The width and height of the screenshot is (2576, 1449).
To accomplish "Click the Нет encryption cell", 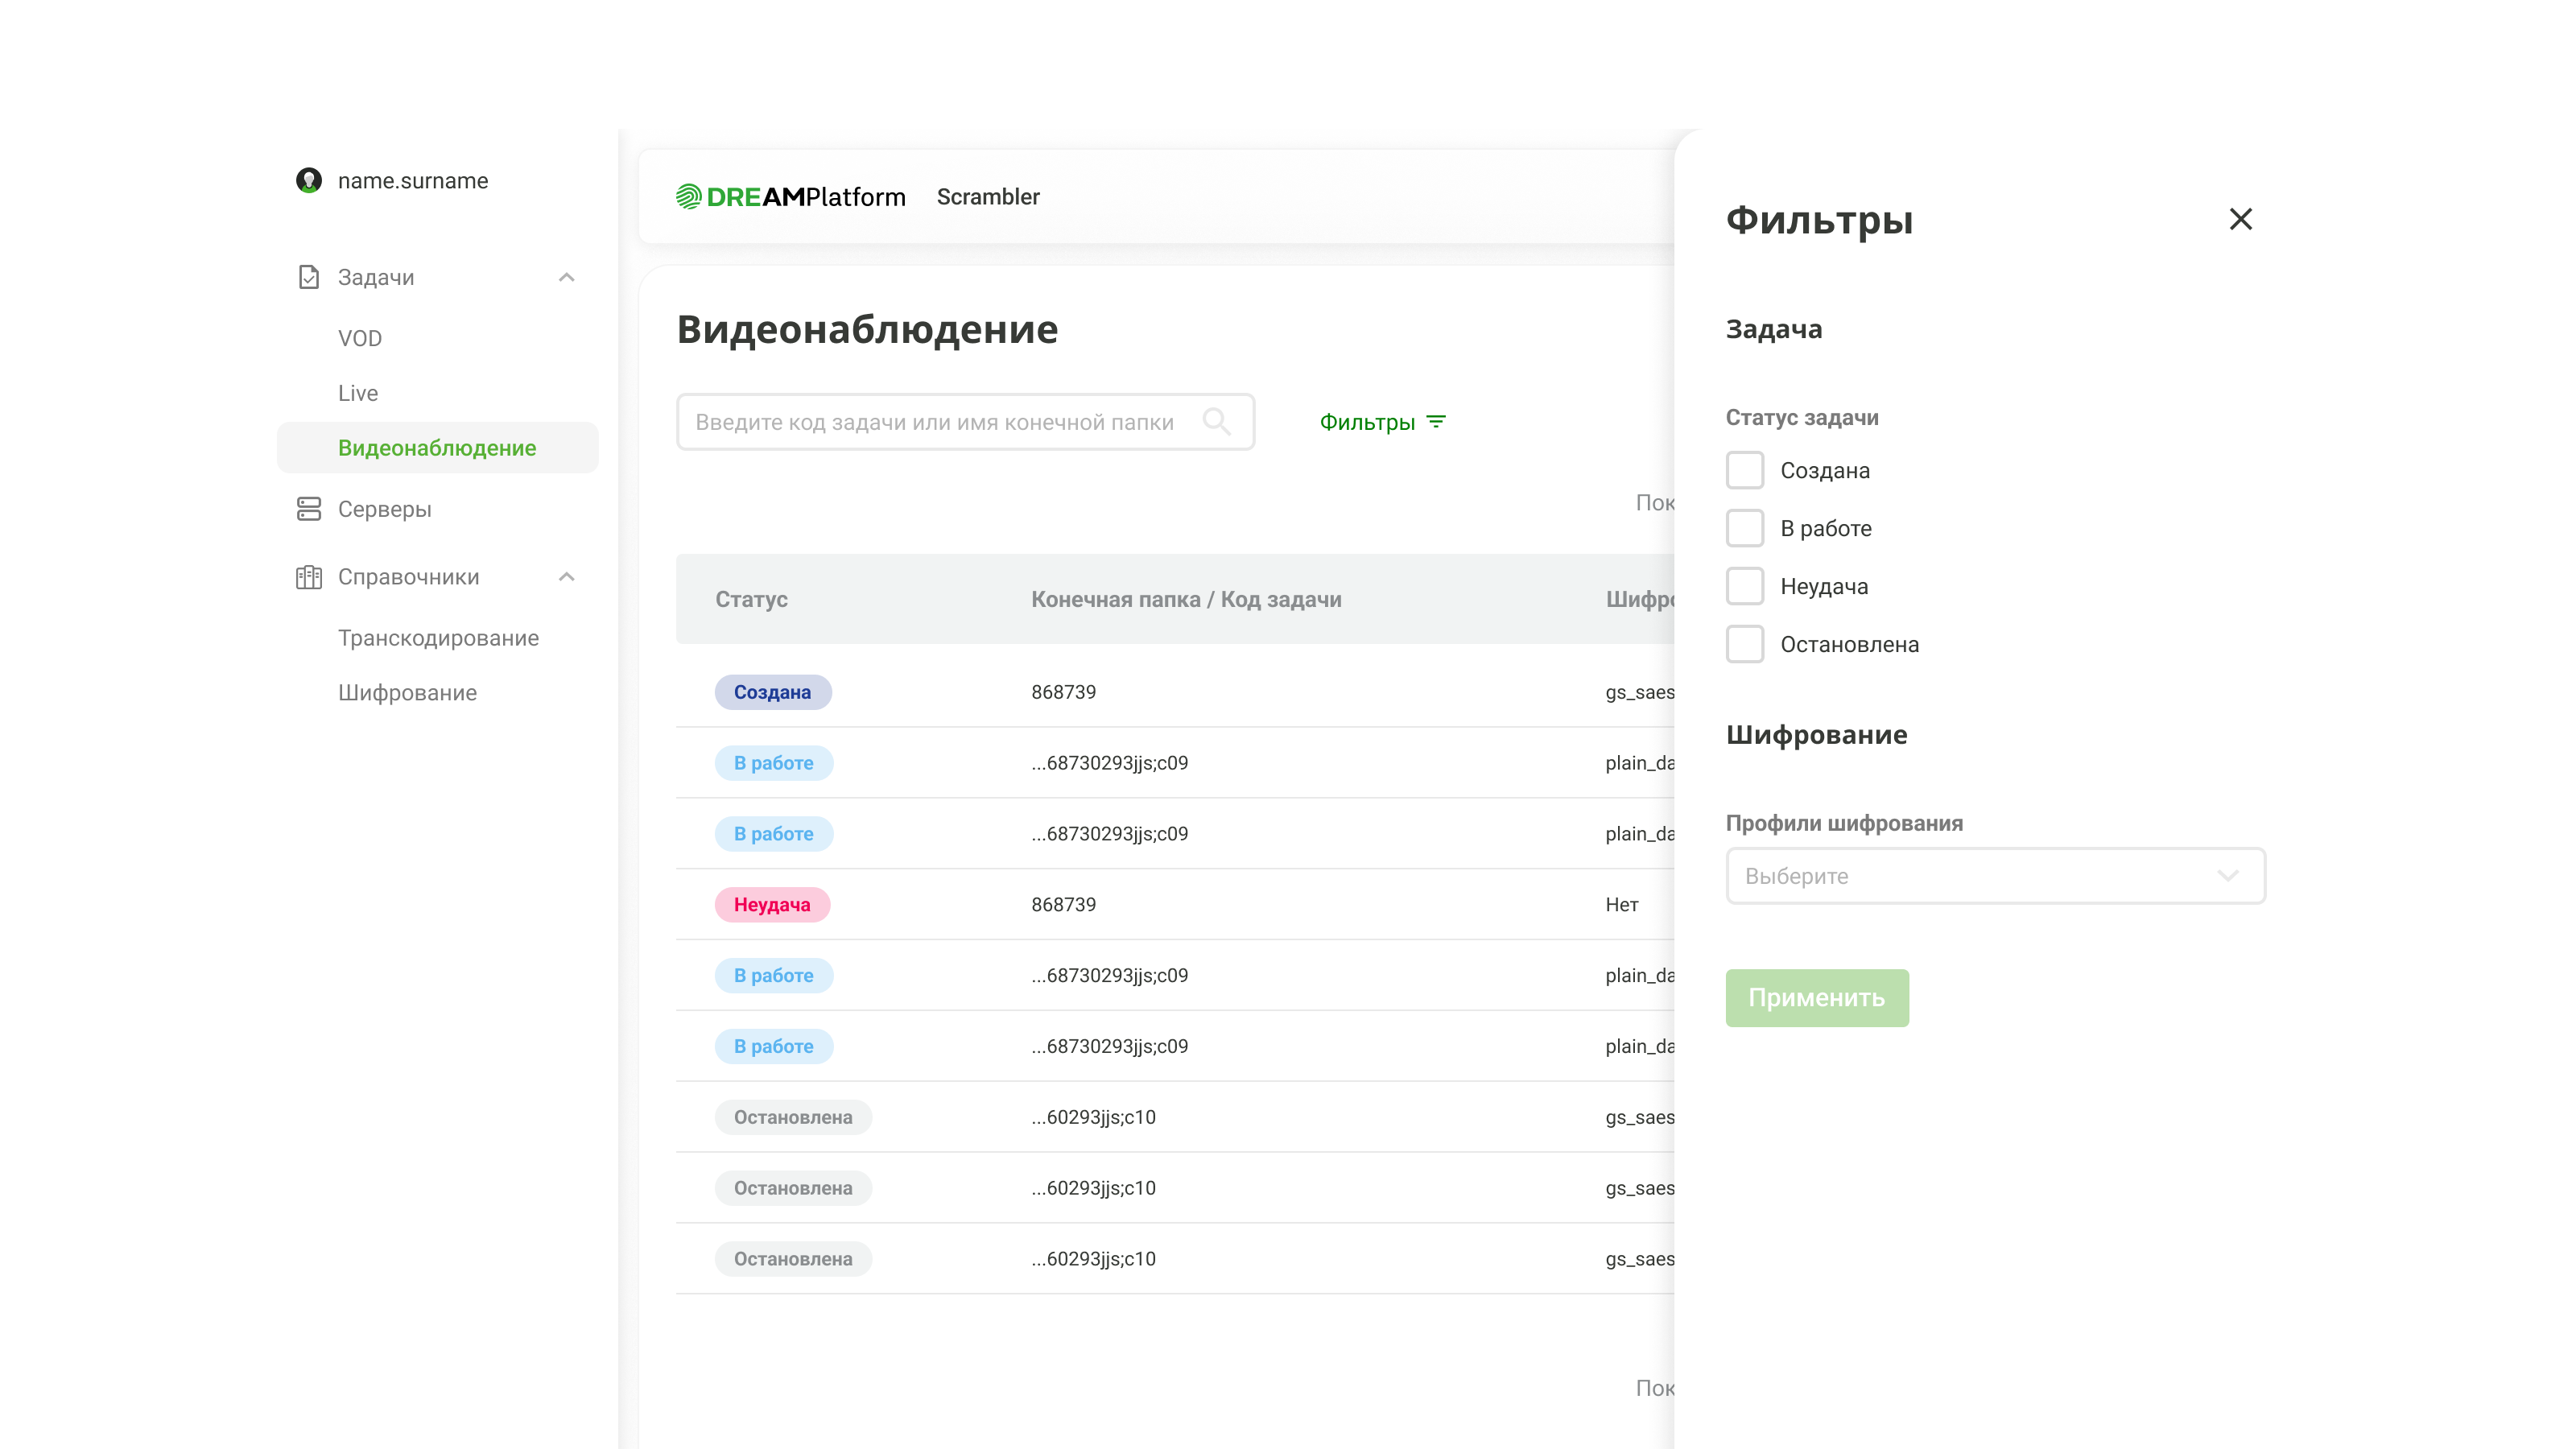I will (1622, 905).
